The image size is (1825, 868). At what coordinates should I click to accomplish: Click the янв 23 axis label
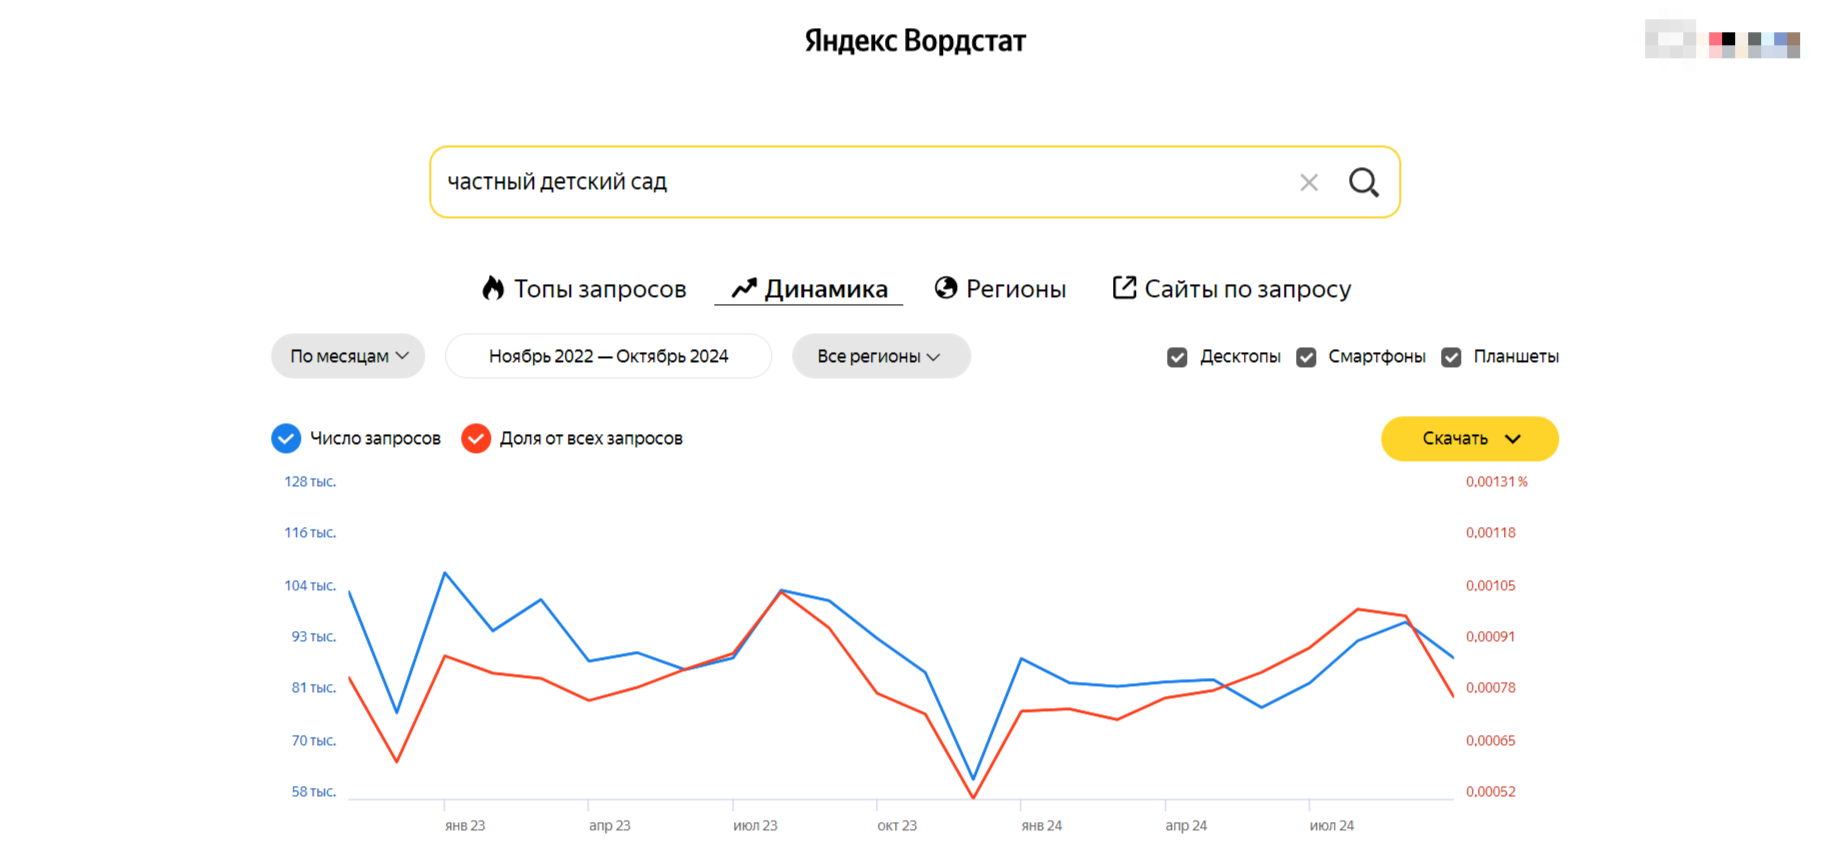pyautogui.click(x=465, y=826)
